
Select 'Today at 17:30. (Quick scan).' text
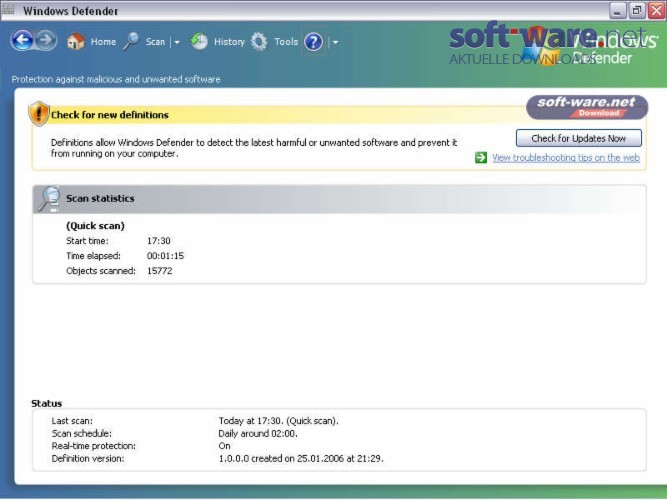tap(279, 421)
